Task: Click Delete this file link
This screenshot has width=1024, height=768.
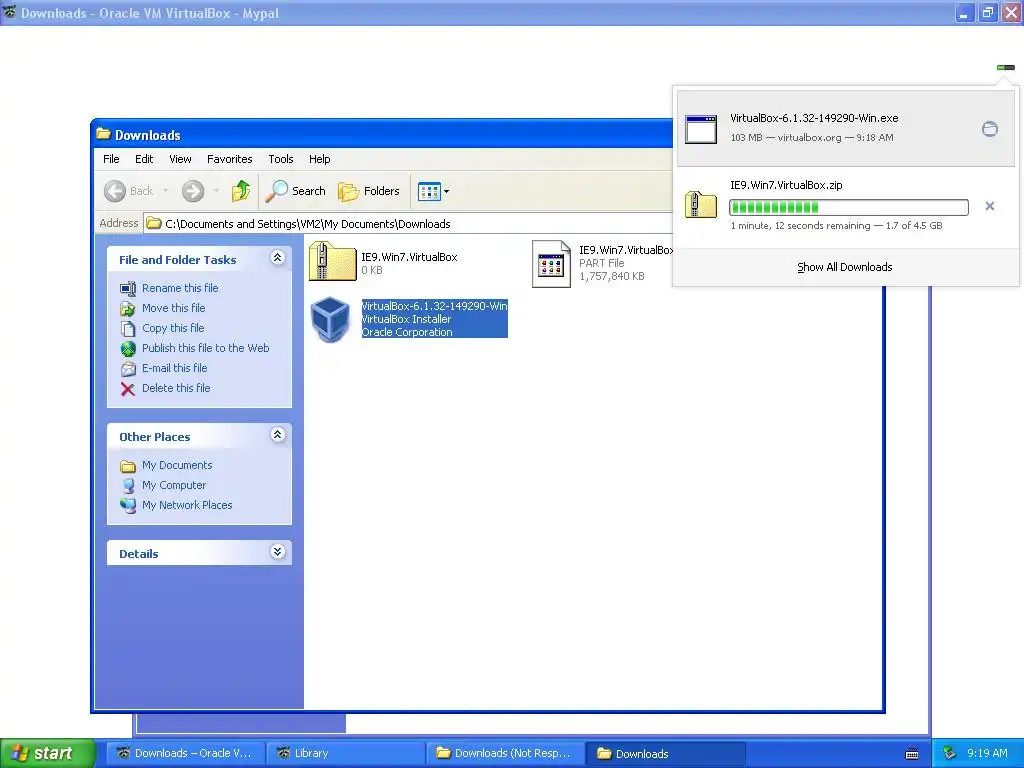Action: coord(176,388)
